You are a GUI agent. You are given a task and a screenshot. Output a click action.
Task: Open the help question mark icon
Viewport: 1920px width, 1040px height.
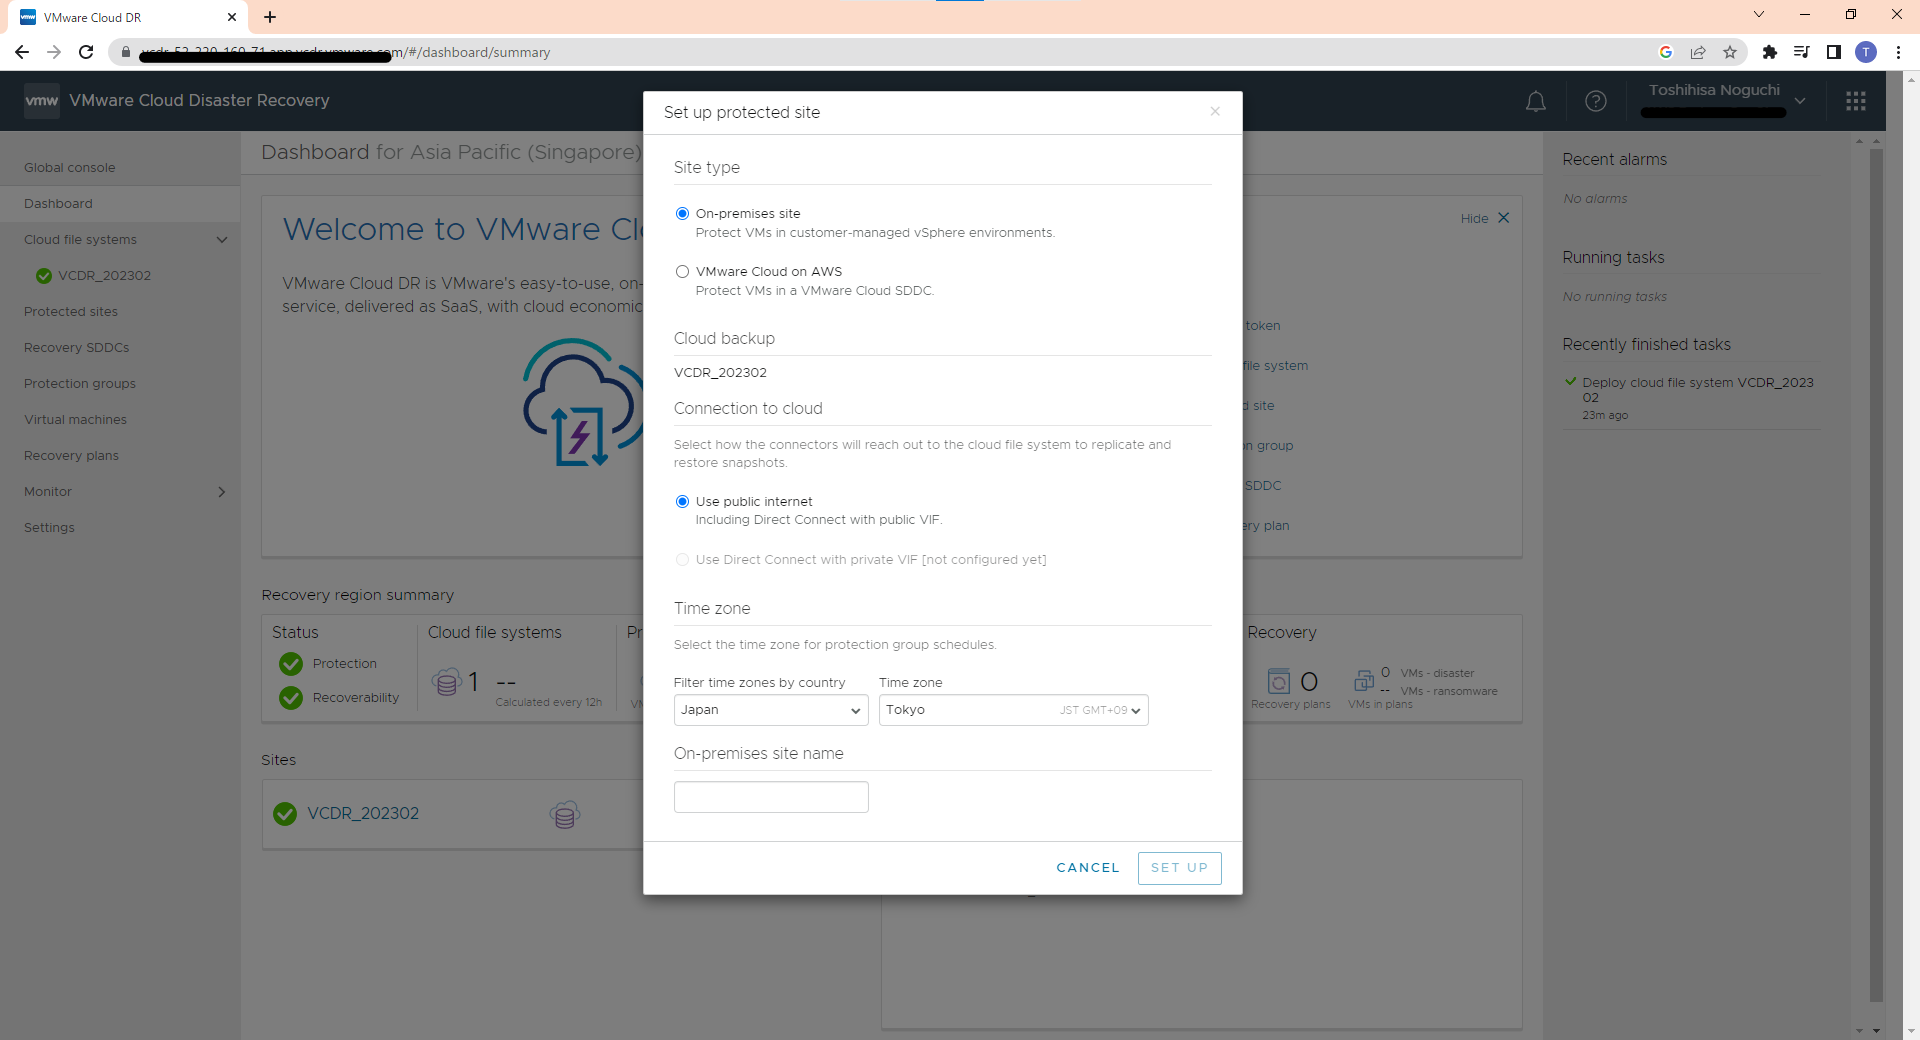tap(1596, 101)
